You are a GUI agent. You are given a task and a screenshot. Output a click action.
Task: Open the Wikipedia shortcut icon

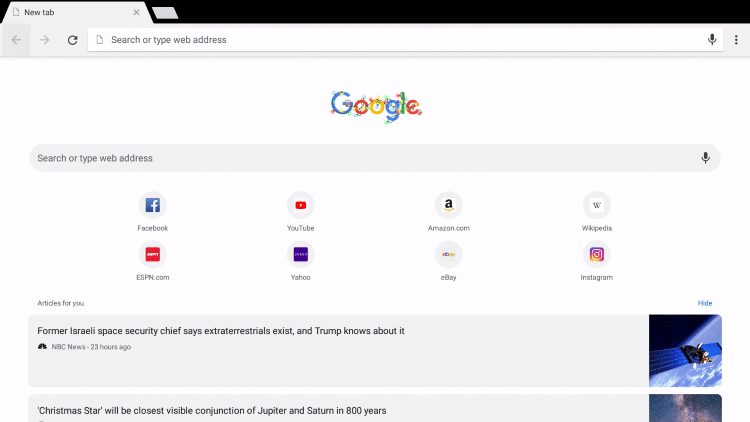[x=596, y=205]
